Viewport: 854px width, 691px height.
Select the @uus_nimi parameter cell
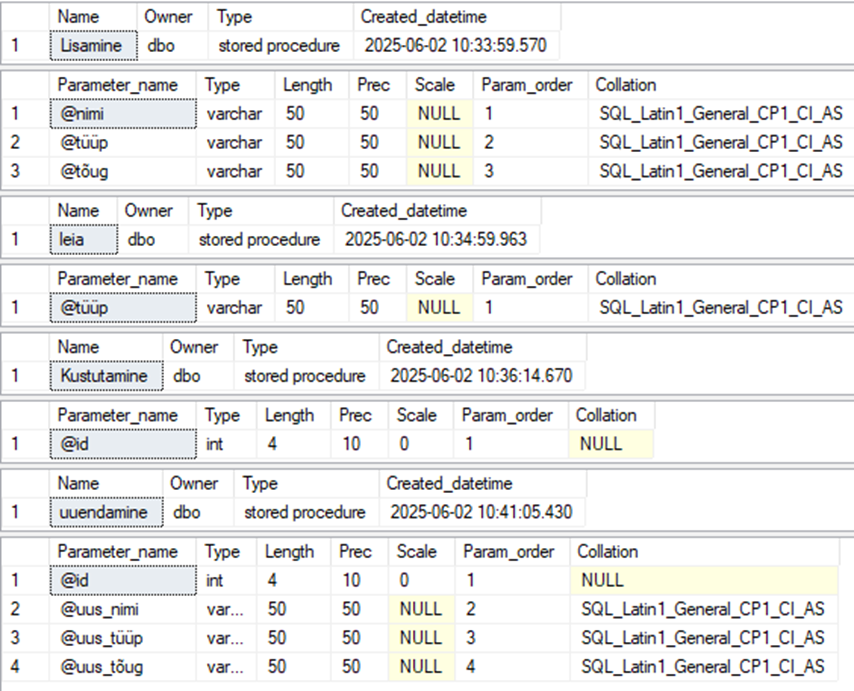coord(122,609)
